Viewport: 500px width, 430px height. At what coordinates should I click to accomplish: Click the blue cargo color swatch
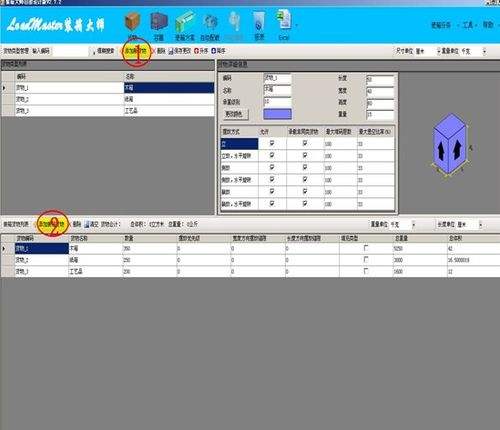[277, 114]
